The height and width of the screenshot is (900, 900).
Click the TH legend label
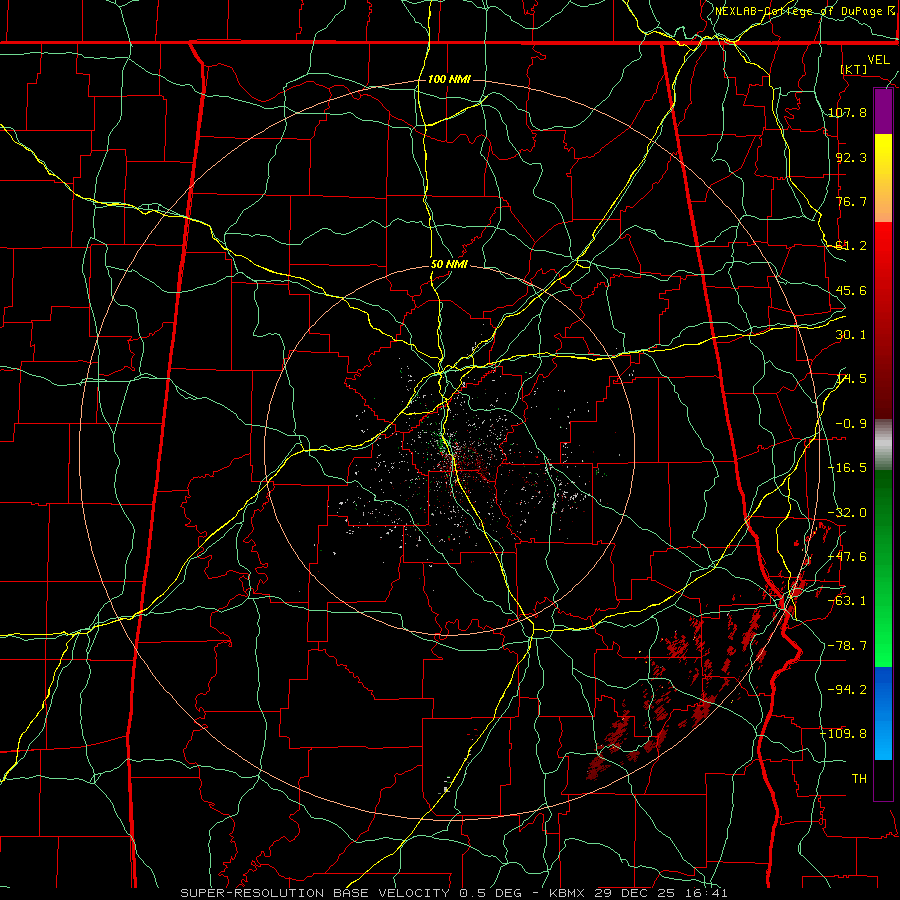(859, 779)
